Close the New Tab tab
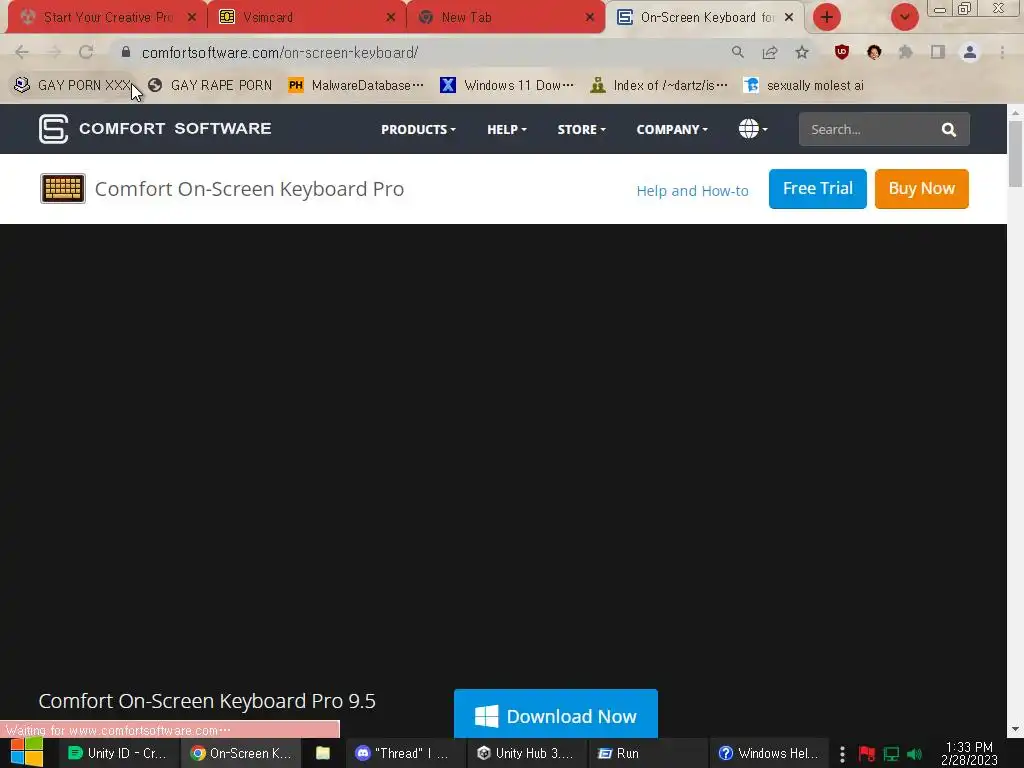The width and height of the screenshot is (1024, 768). click(590, 18)
